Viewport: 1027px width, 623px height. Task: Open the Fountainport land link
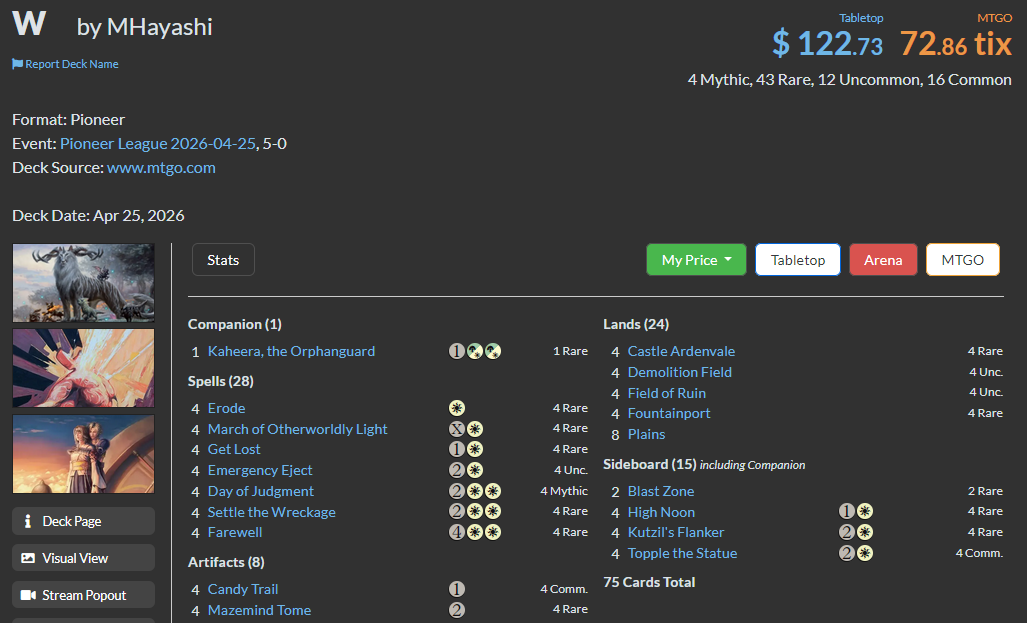tap(669, 413)
